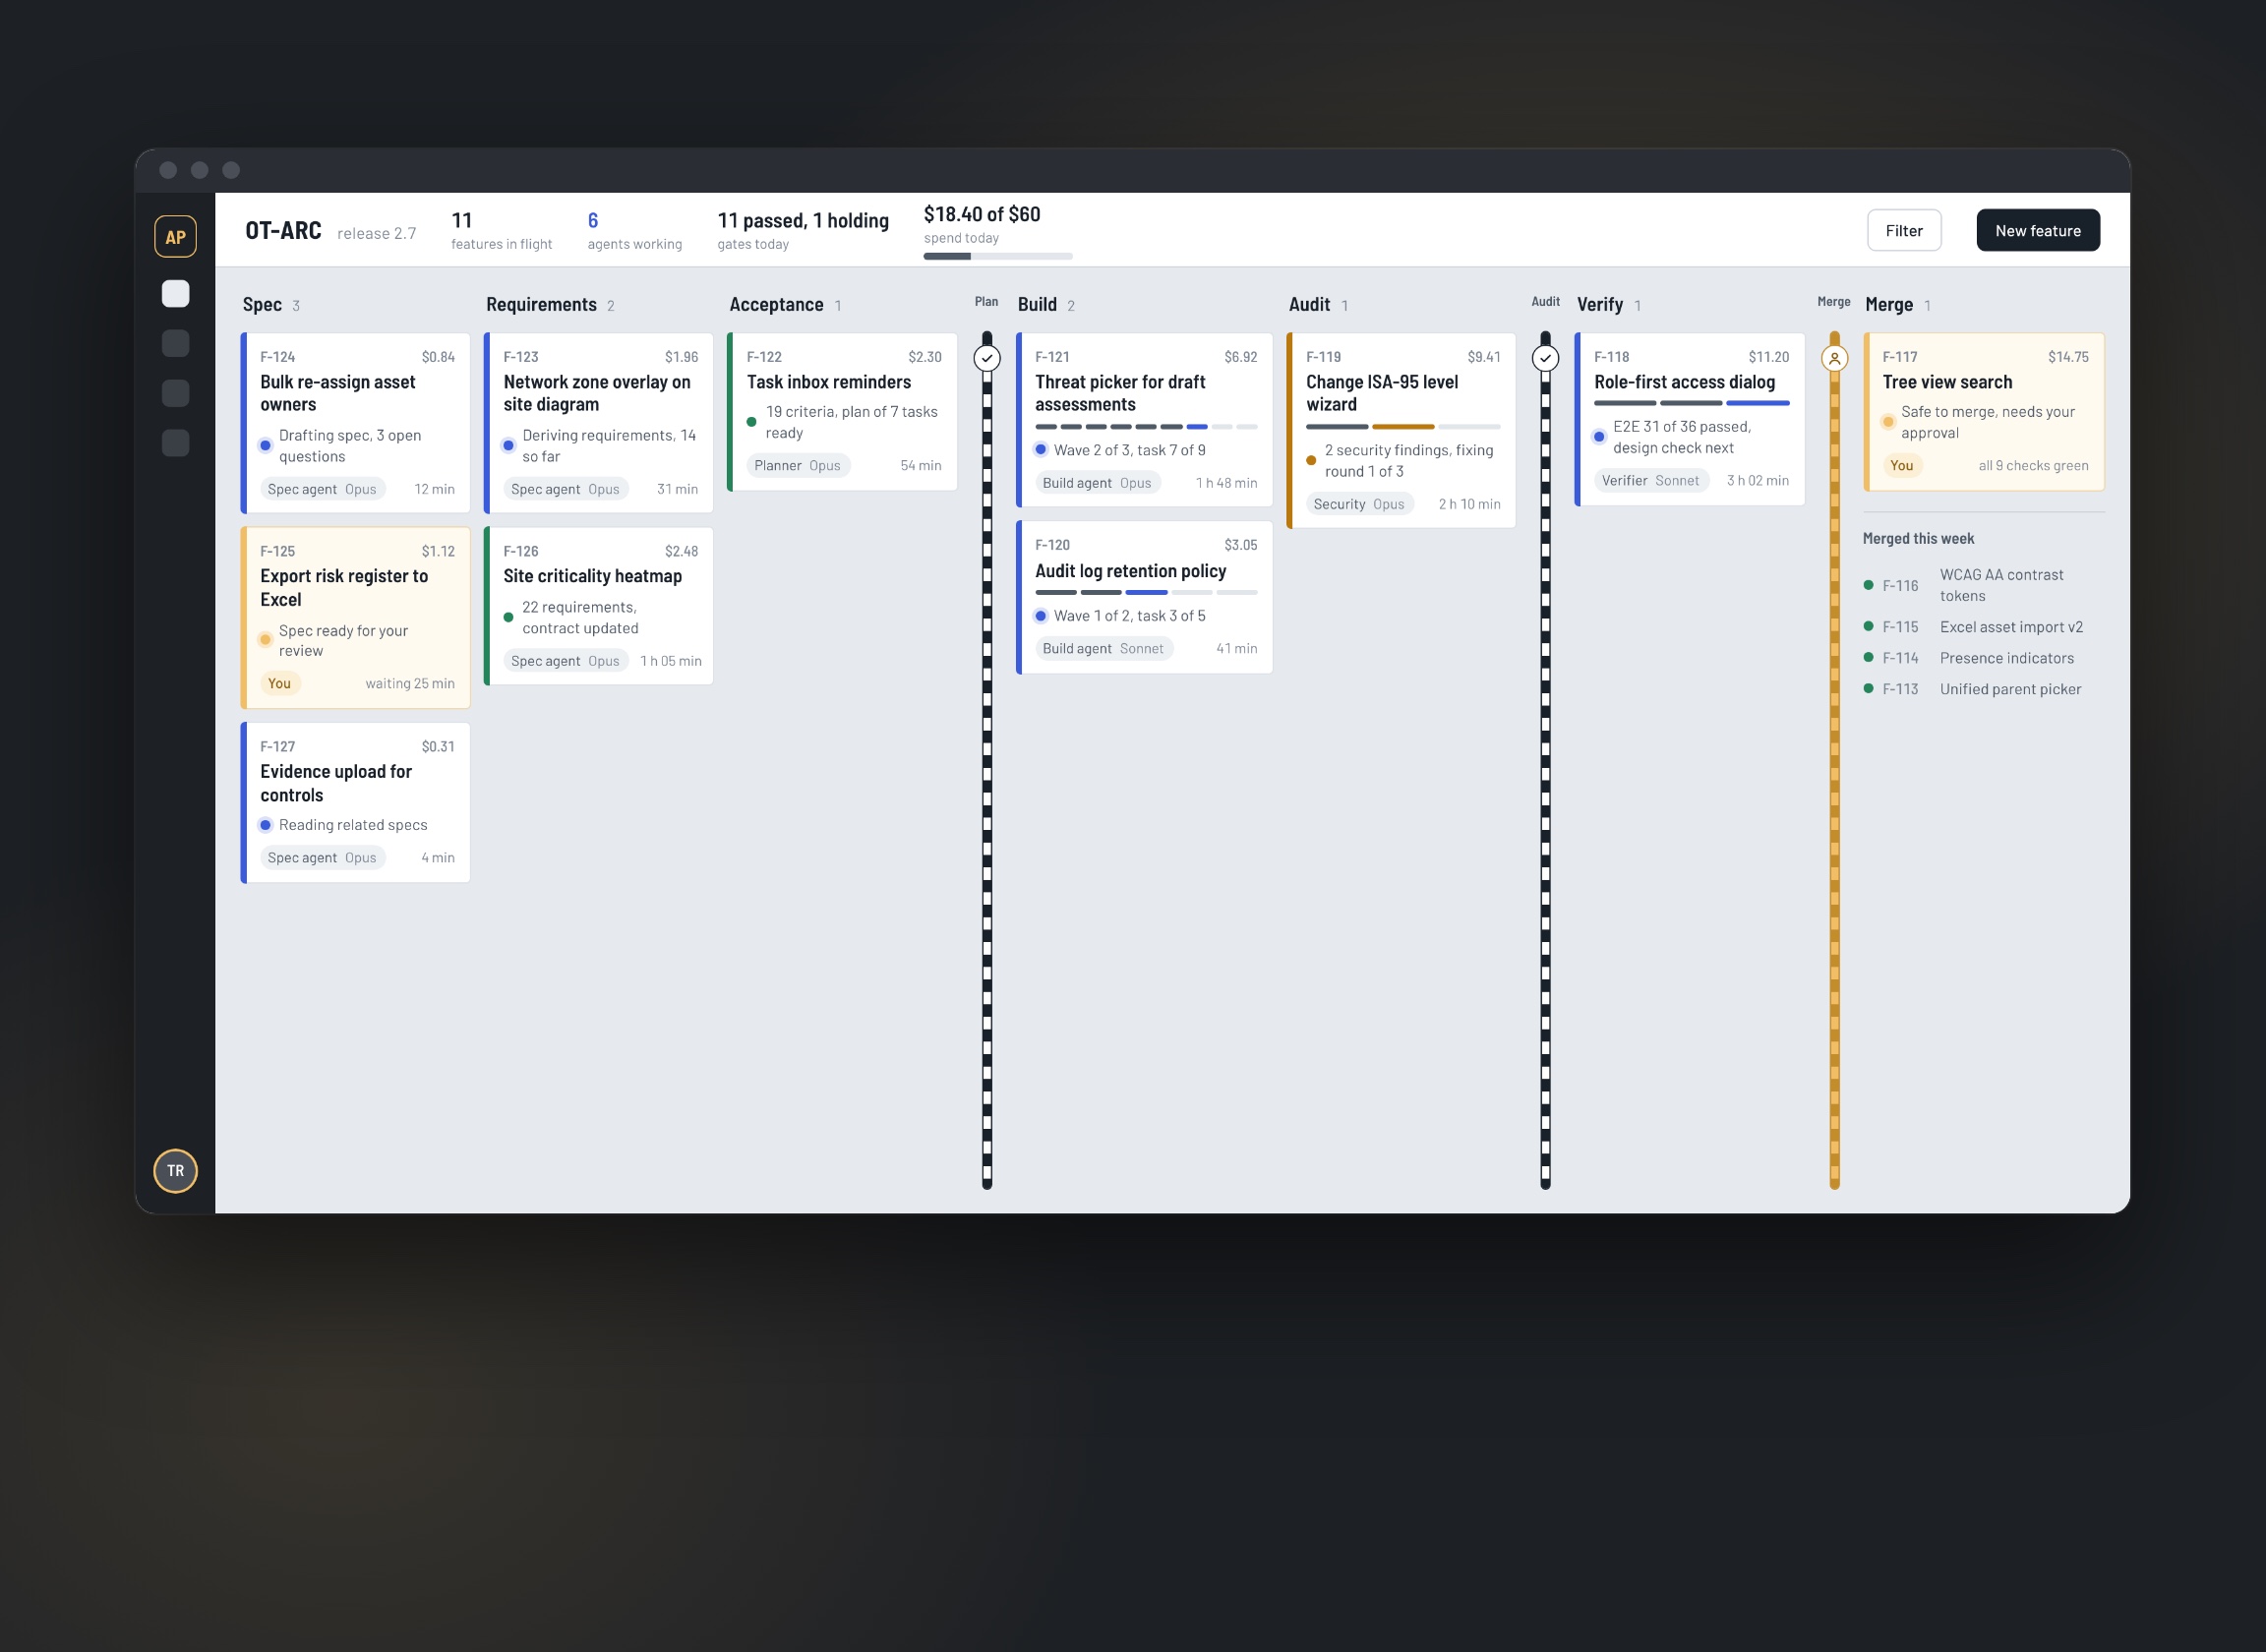Screen dimensions: 2266x1652
Task: Click Verifier Sonnet chip on F-118
Action: pos(1650,481)
